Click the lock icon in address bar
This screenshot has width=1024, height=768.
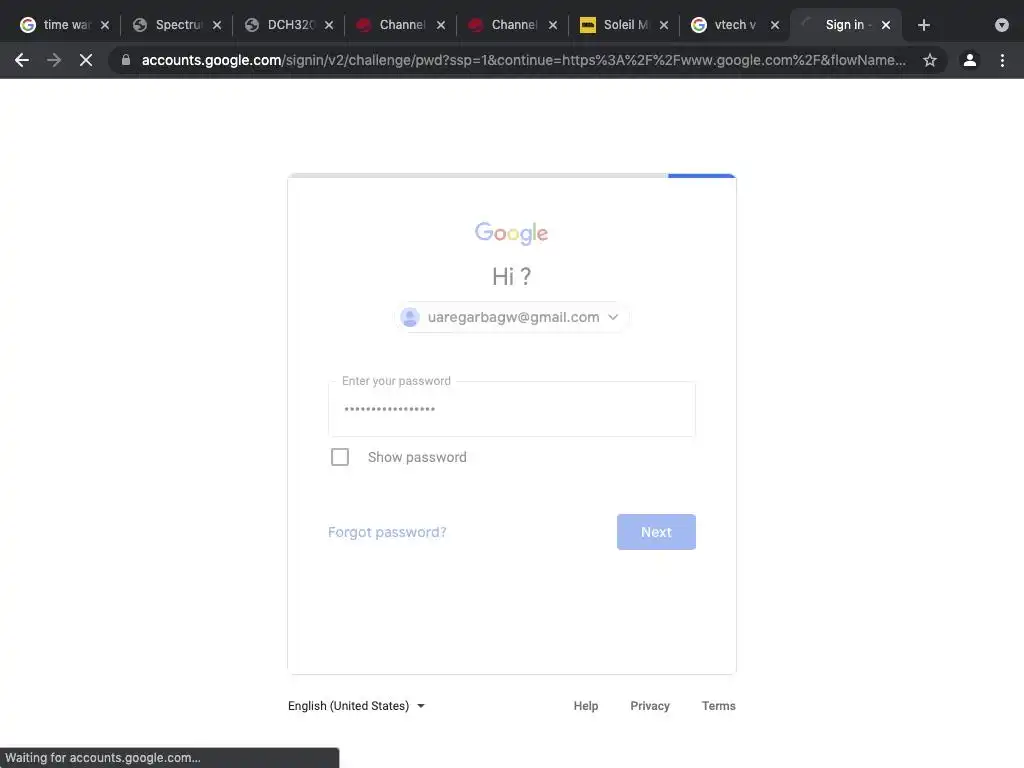coord(126,60)
